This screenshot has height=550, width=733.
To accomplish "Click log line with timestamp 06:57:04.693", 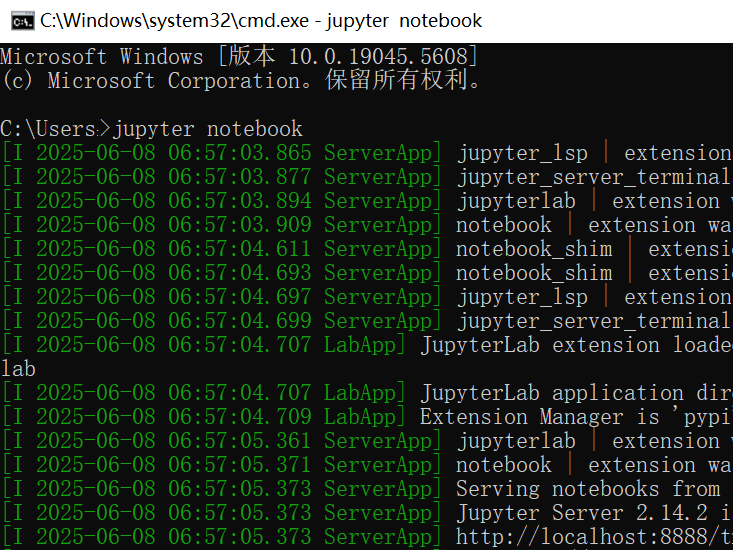I will click(366, 273).
